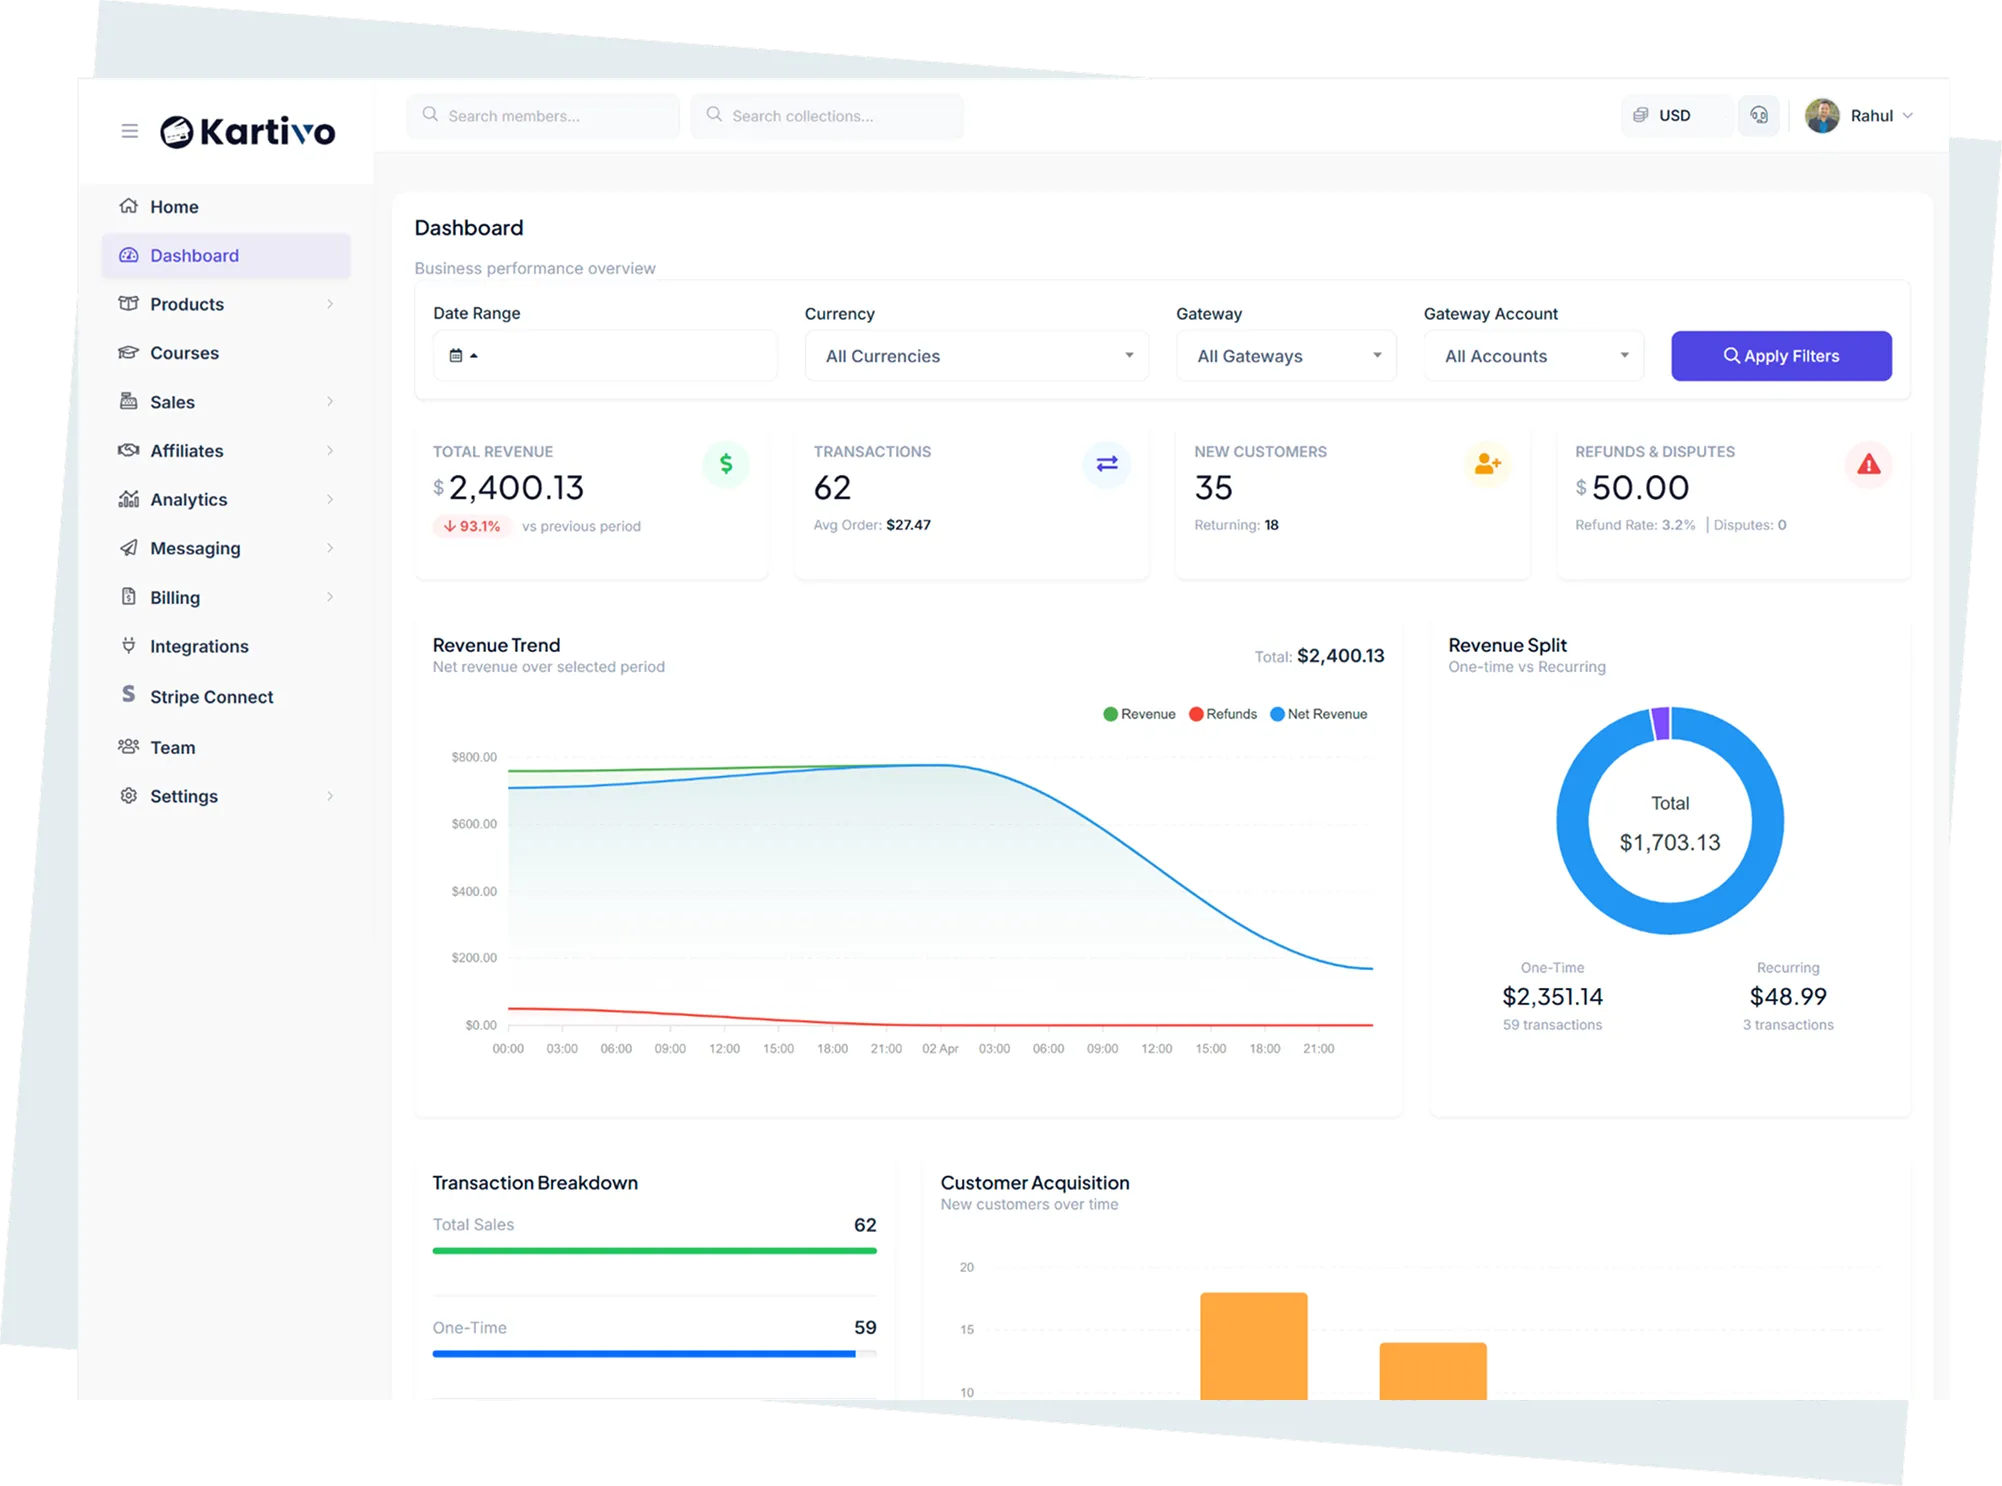
Task: Toggle the Revenue series in chart legend
Action: pos(1138,713)
